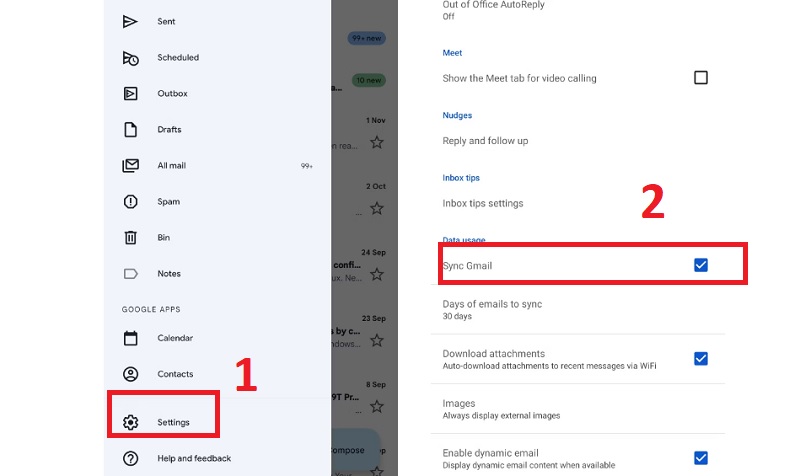This screenshot has height=476, width=800.
Task: Click Always display external images text
Action: point(501,416)
